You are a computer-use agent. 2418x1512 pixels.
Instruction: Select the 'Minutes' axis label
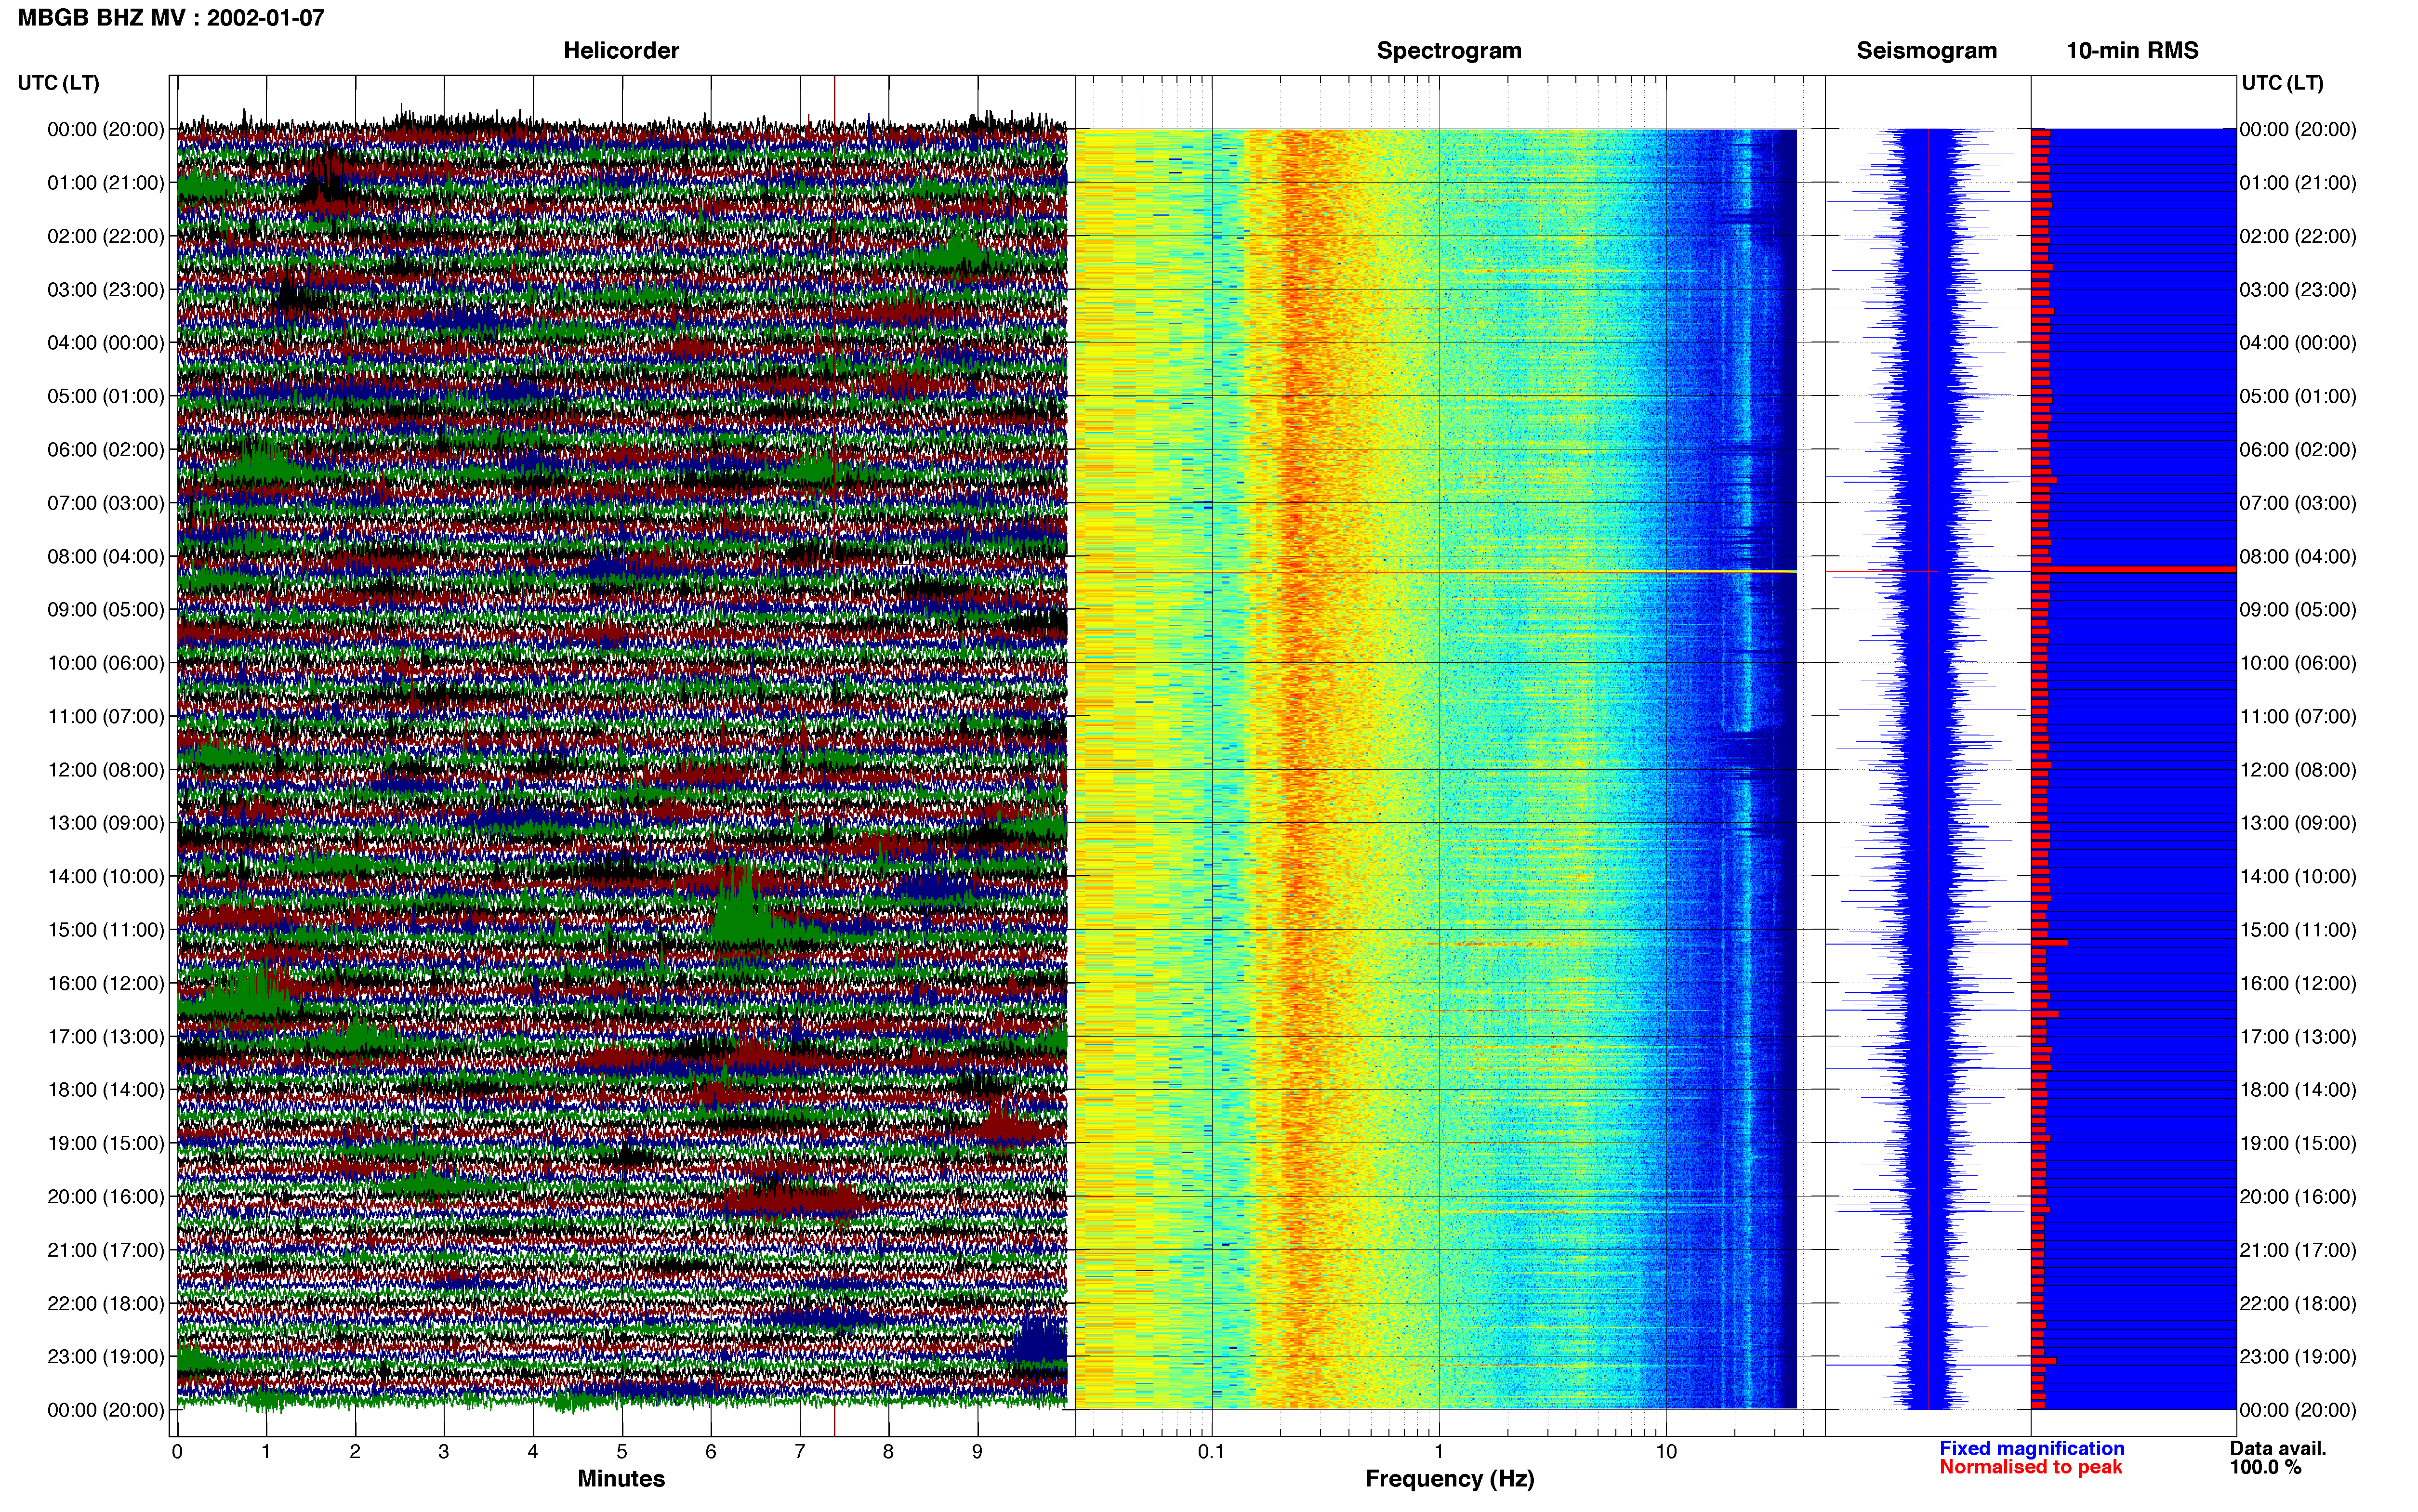pos(621,1478)
